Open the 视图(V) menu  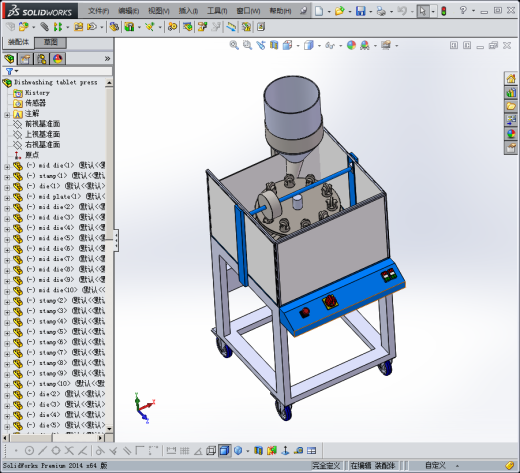click(x=159, y=11)
